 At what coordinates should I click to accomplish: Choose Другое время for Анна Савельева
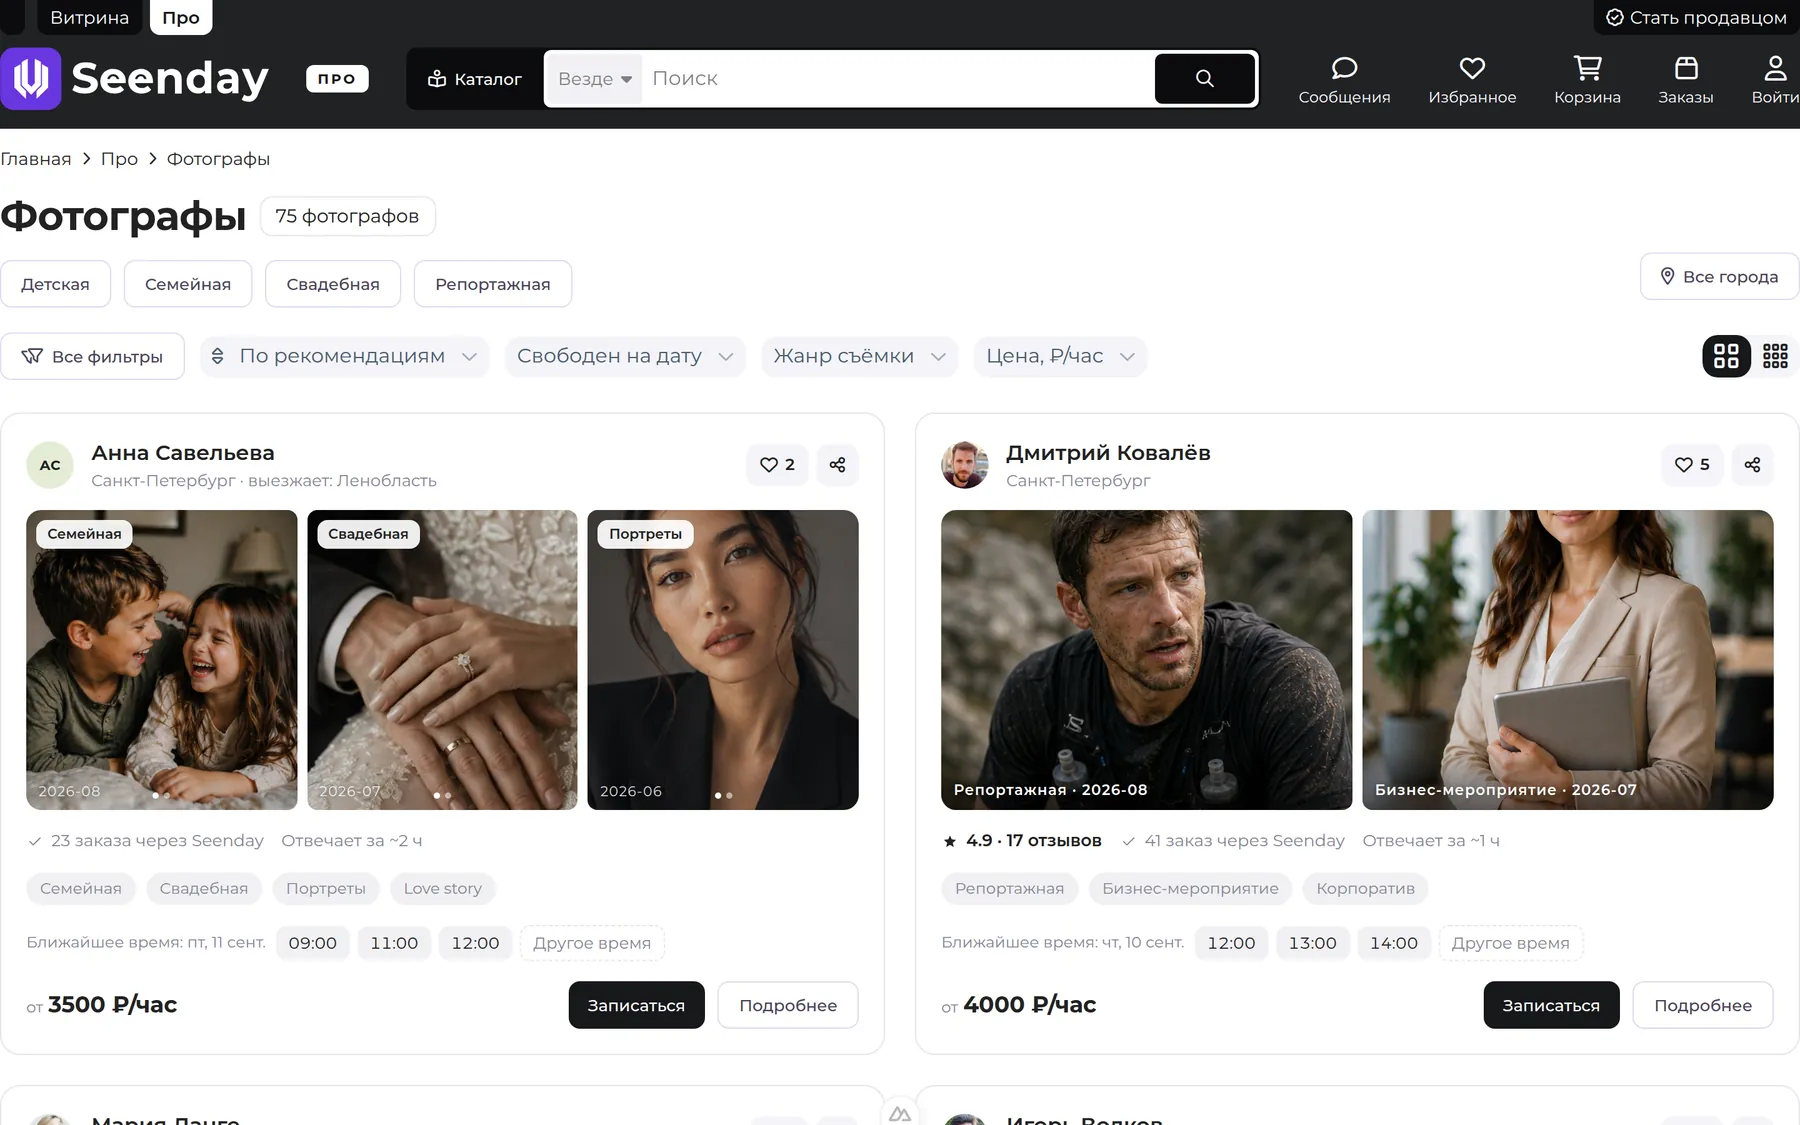[592, 943]
